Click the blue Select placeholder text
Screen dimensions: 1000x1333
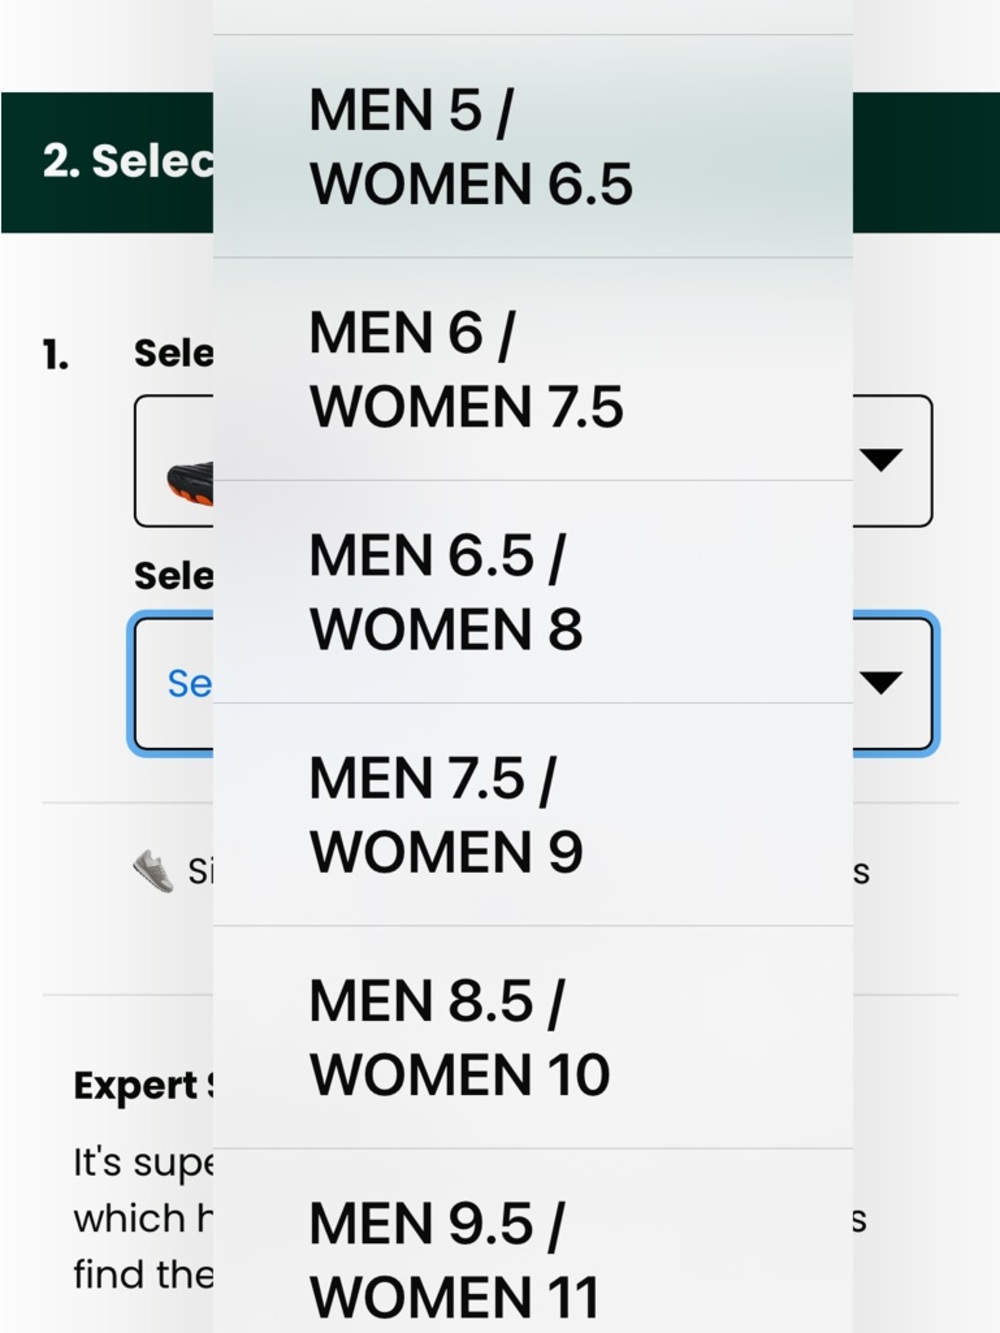[189, 683]
